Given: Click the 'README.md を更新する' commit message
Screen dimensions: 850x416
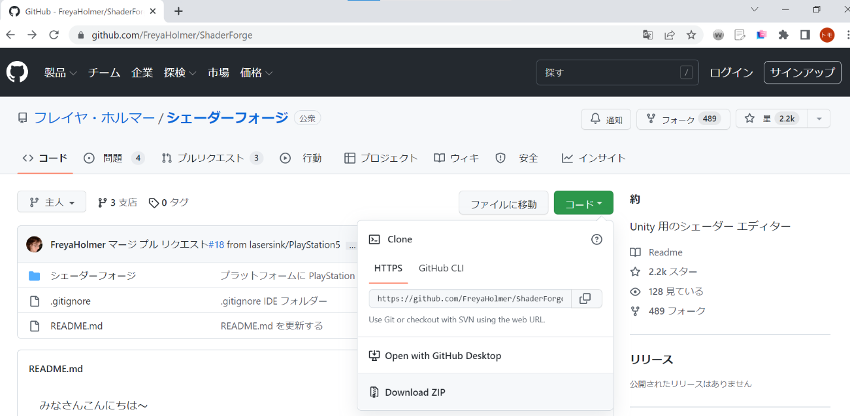Looking at the screenshot, I should [x=272, y=326].
